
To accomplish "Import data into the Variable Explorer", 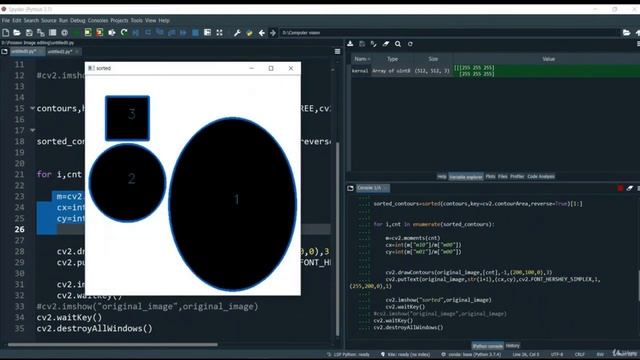I will coord(350,44).
